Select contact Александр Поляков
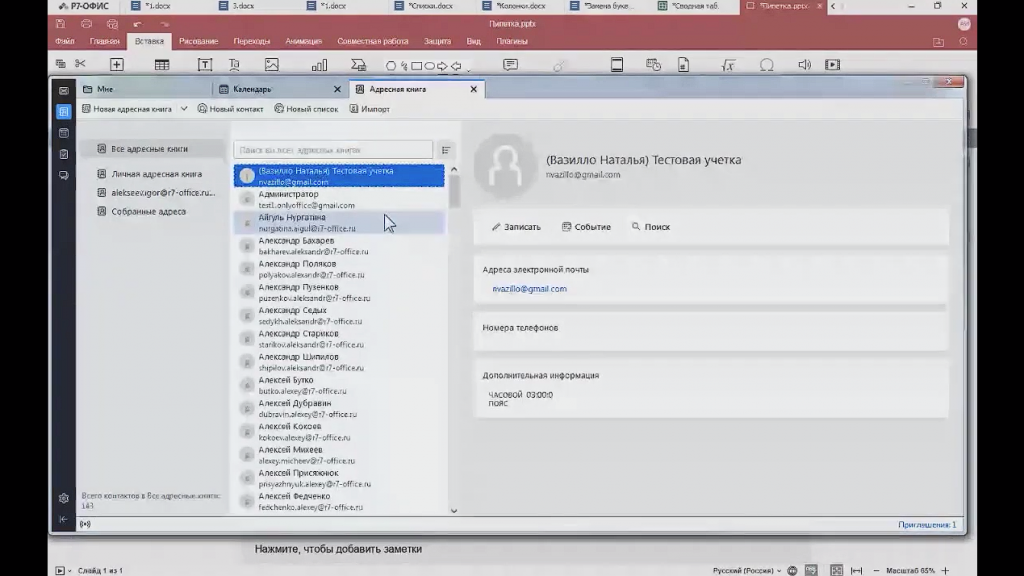Image resolution: width=1024 pixels, height=576 pixels. (x=339, y=269)
